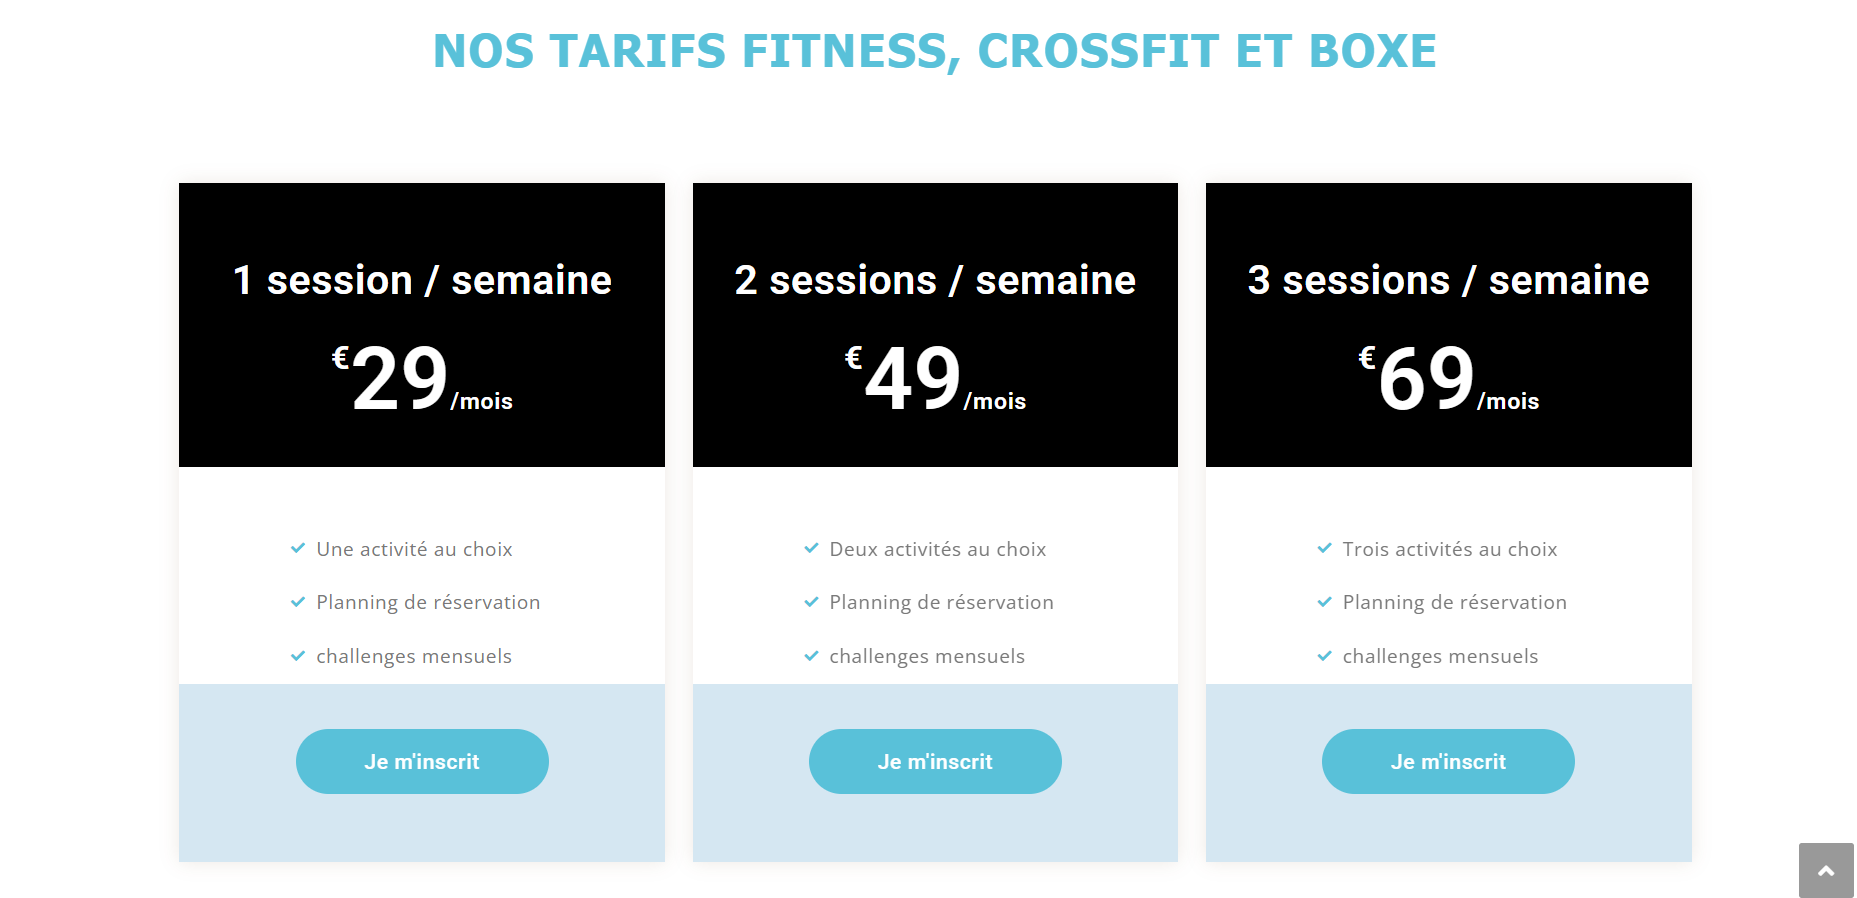Click the €29 /mois price
The image size is (1857, 898).
(x=422, y=378)
